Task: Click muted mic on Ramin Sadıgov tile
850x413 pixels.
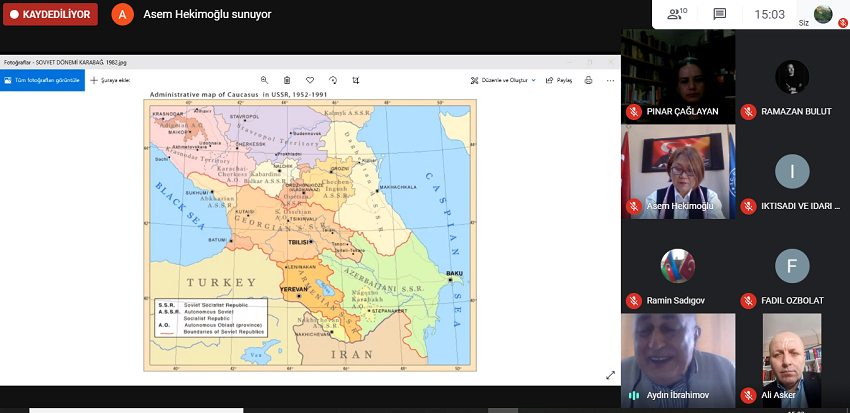Action: [x=633, y=301]
